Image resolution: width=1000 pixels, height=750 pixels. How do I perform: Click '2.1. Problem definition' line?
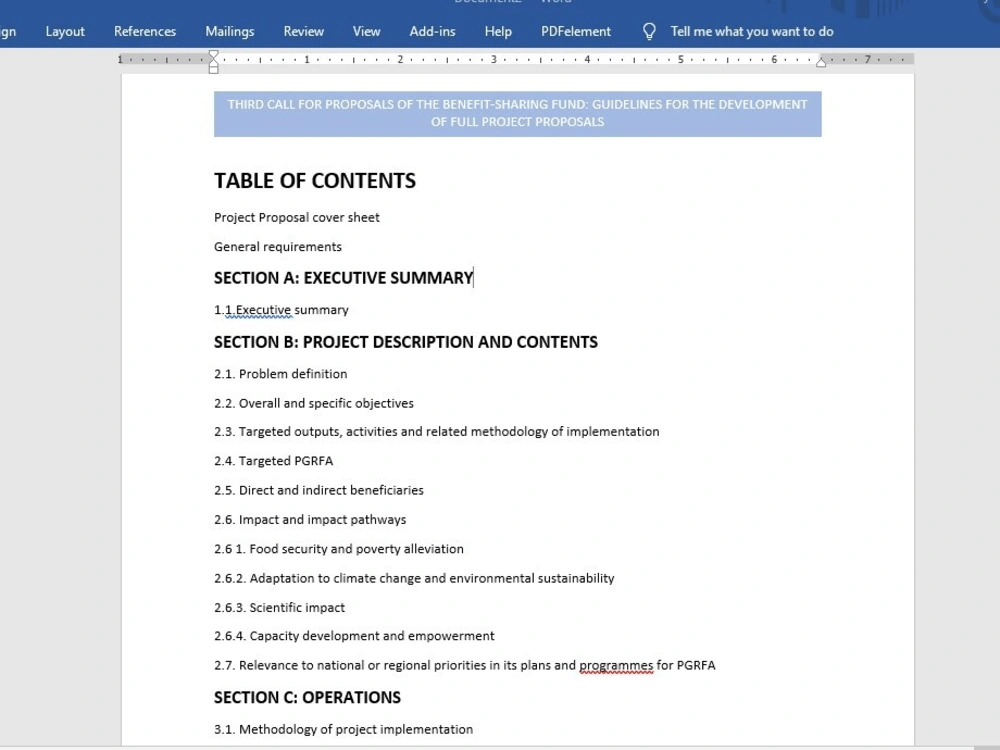tap(281, 374)
